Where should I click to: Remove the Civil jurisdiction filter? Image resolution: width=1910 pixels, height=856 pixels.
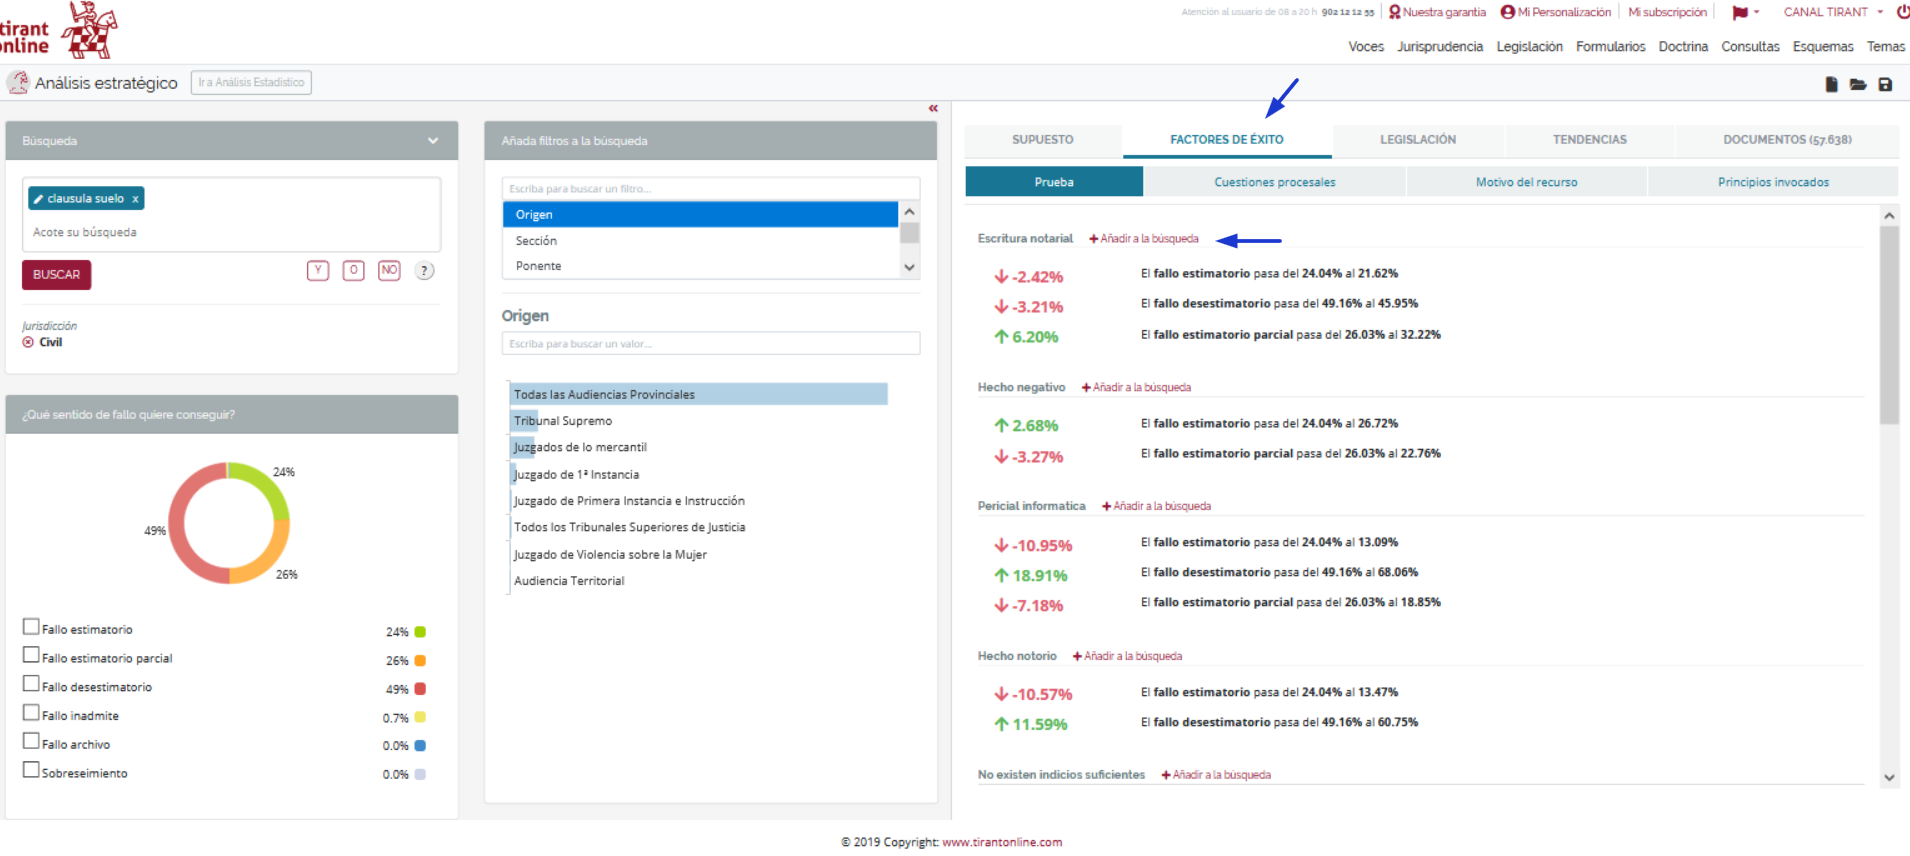[28, 342]
